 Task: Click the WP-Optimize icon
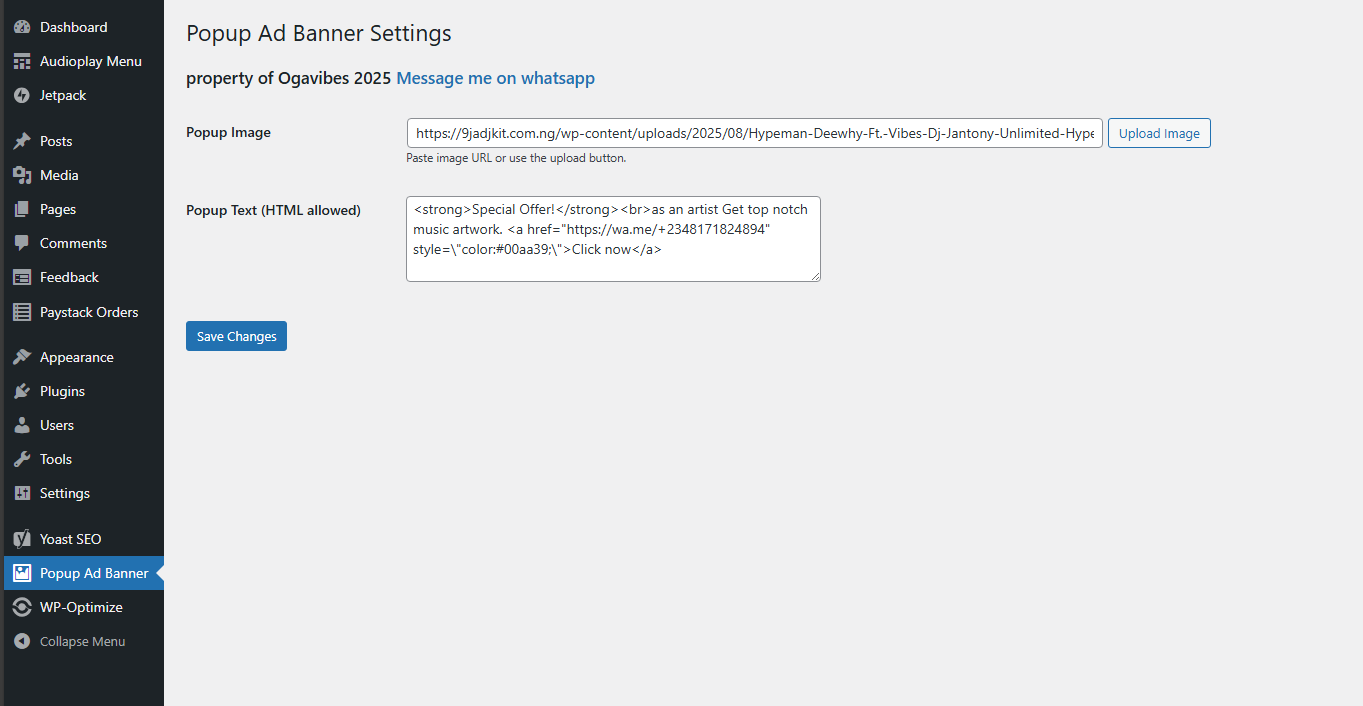[22, 607]
